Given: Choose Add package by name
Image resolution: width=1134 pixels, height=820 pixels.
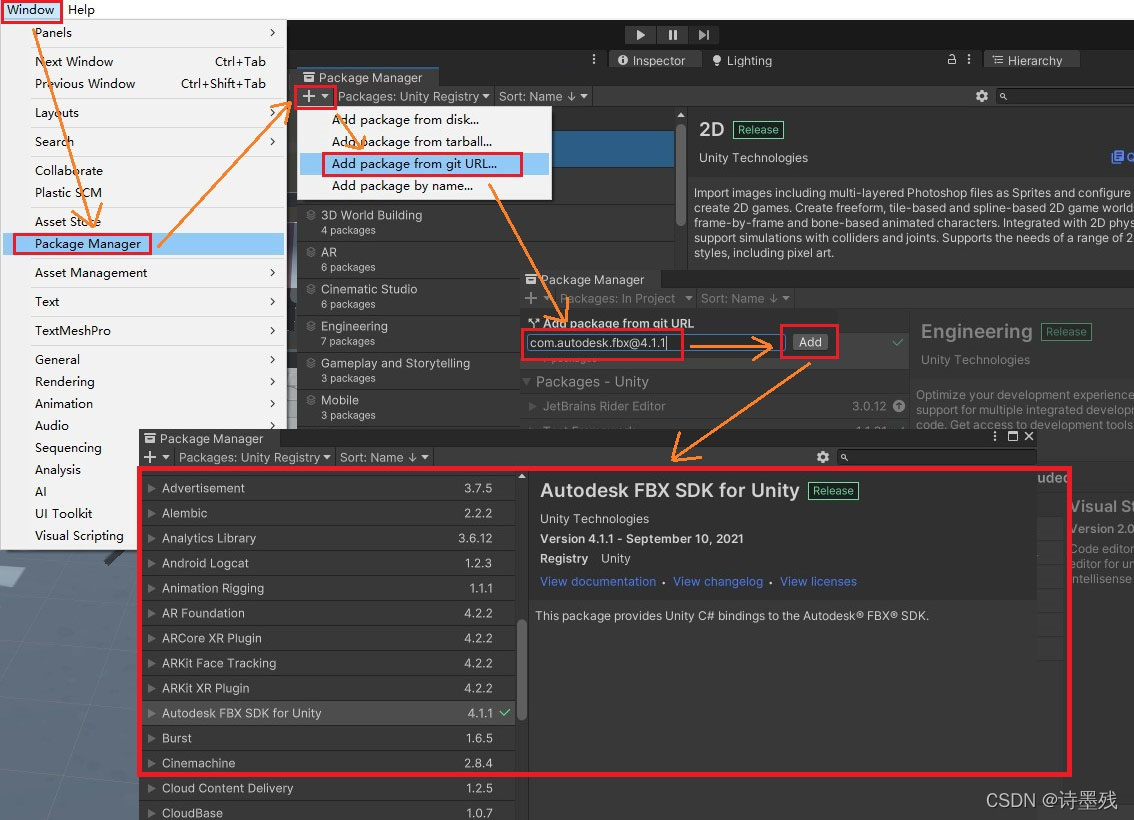Looking at the screenshot, I should click(x=425, y=186).
